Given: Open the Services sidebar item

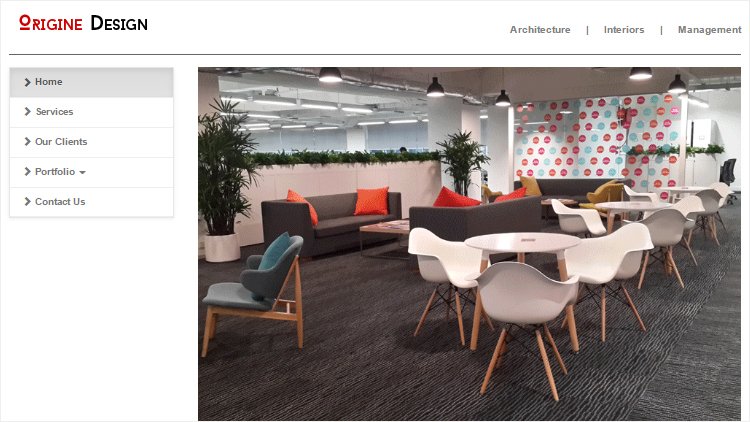Looking at the screenshot, I should (91, 112).
